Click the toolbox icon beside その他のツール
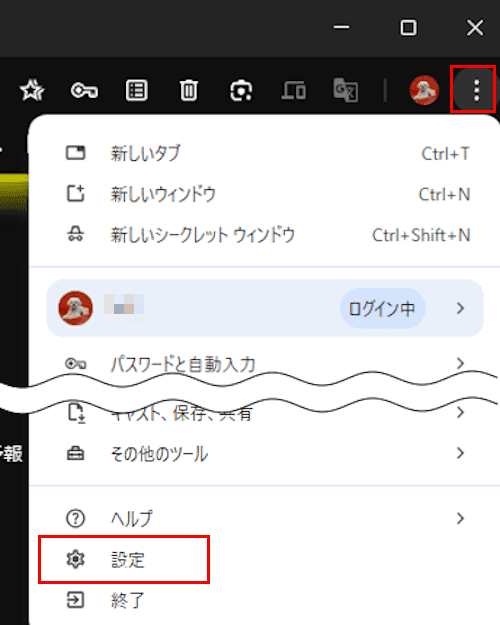The width and height of the screenshot is (500, 625). pyautogui.click(x=75, y=453)
